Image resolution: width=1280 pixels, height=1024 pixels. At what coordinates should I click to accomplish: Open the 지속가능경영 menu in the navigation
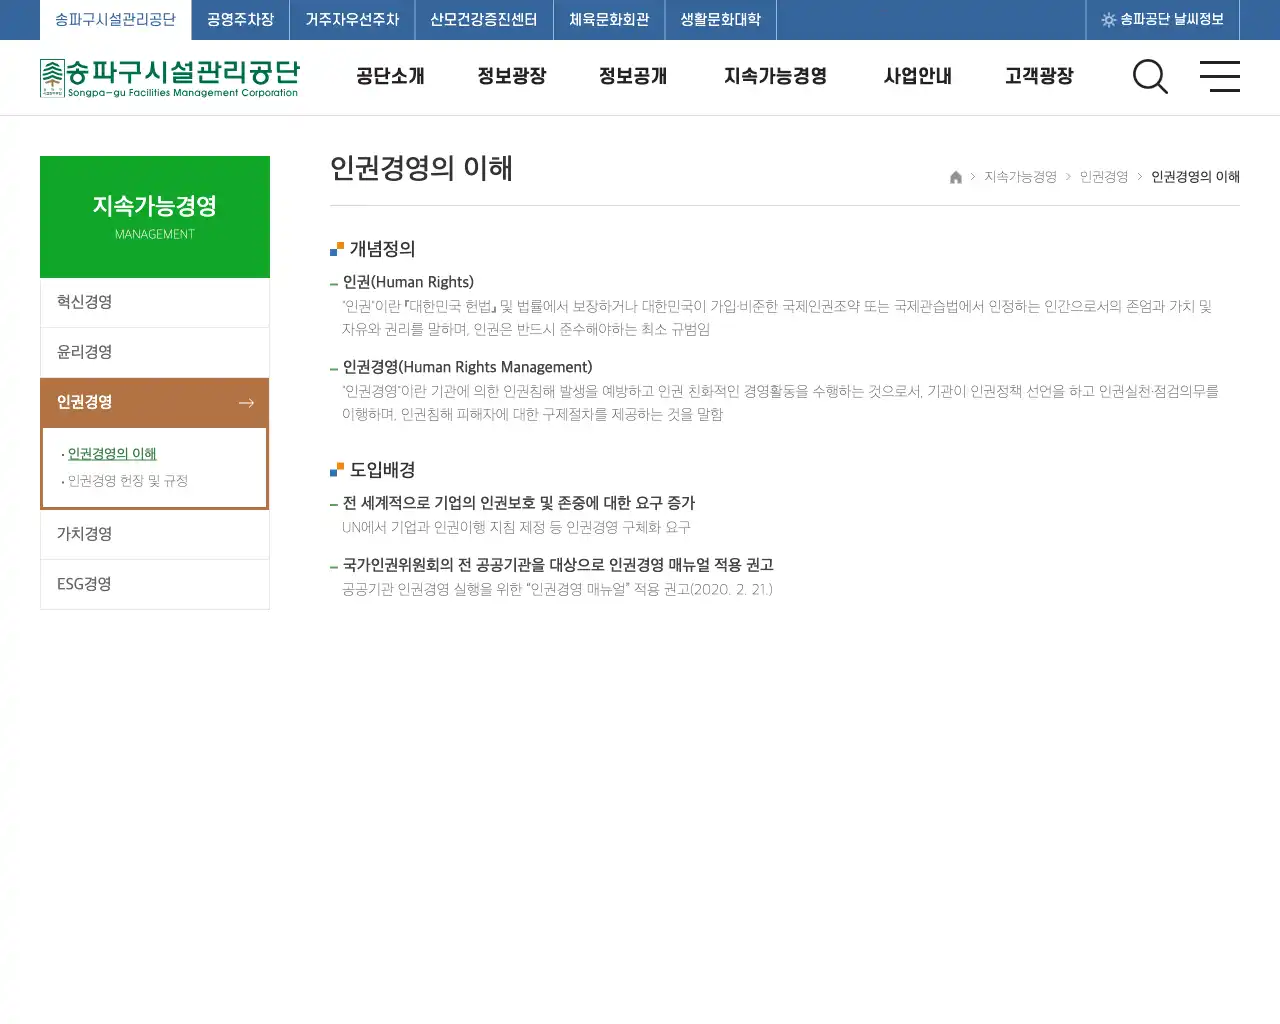[x=775, y=76]
